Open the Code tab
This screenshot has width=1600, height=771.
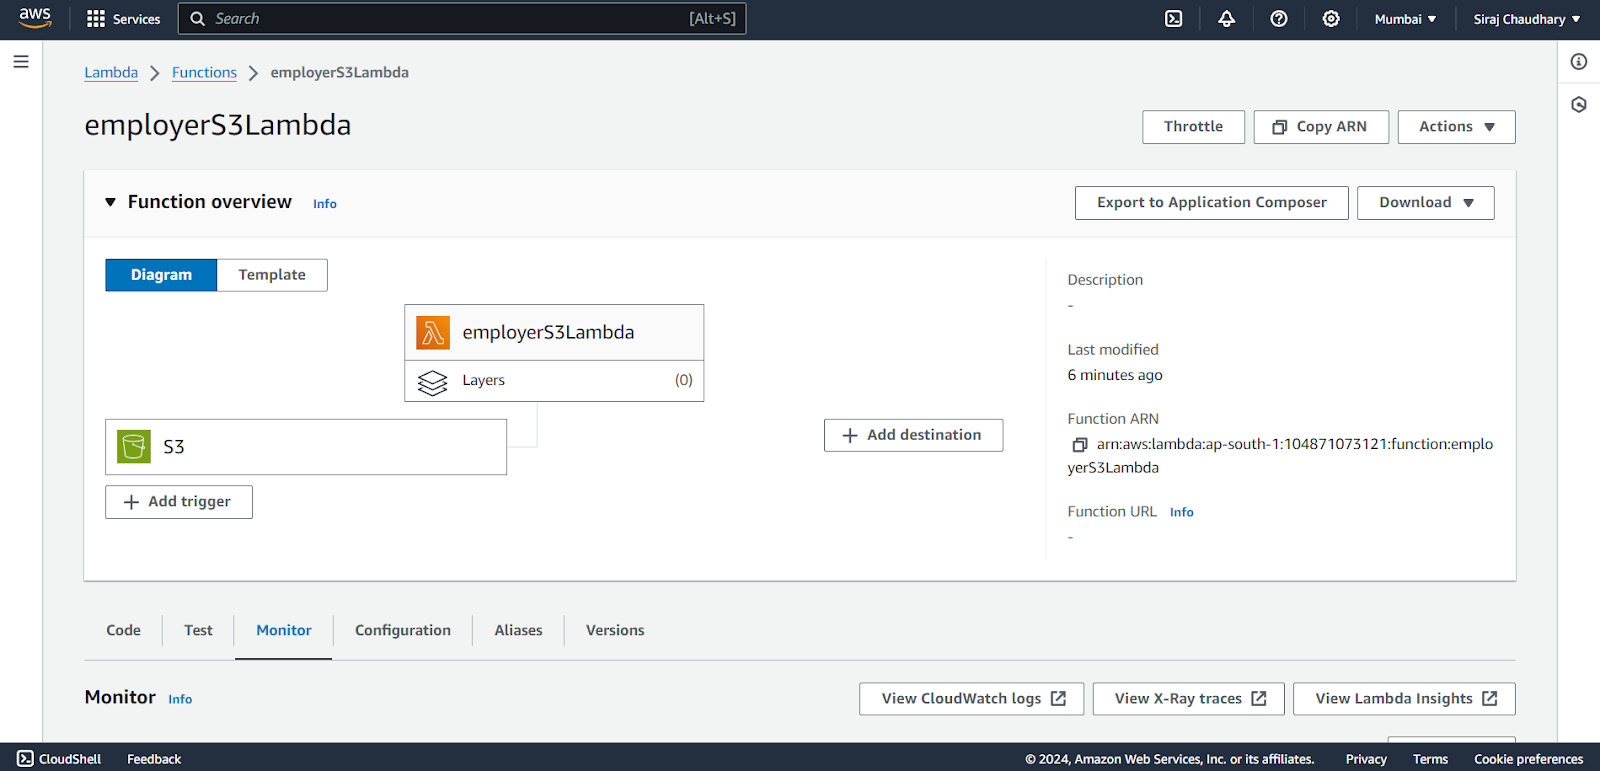tap(124, 631)
